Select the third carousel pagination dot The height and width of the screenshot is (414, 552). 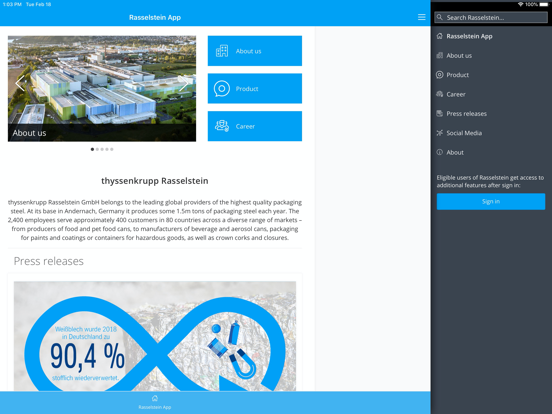tap(102, 149)
